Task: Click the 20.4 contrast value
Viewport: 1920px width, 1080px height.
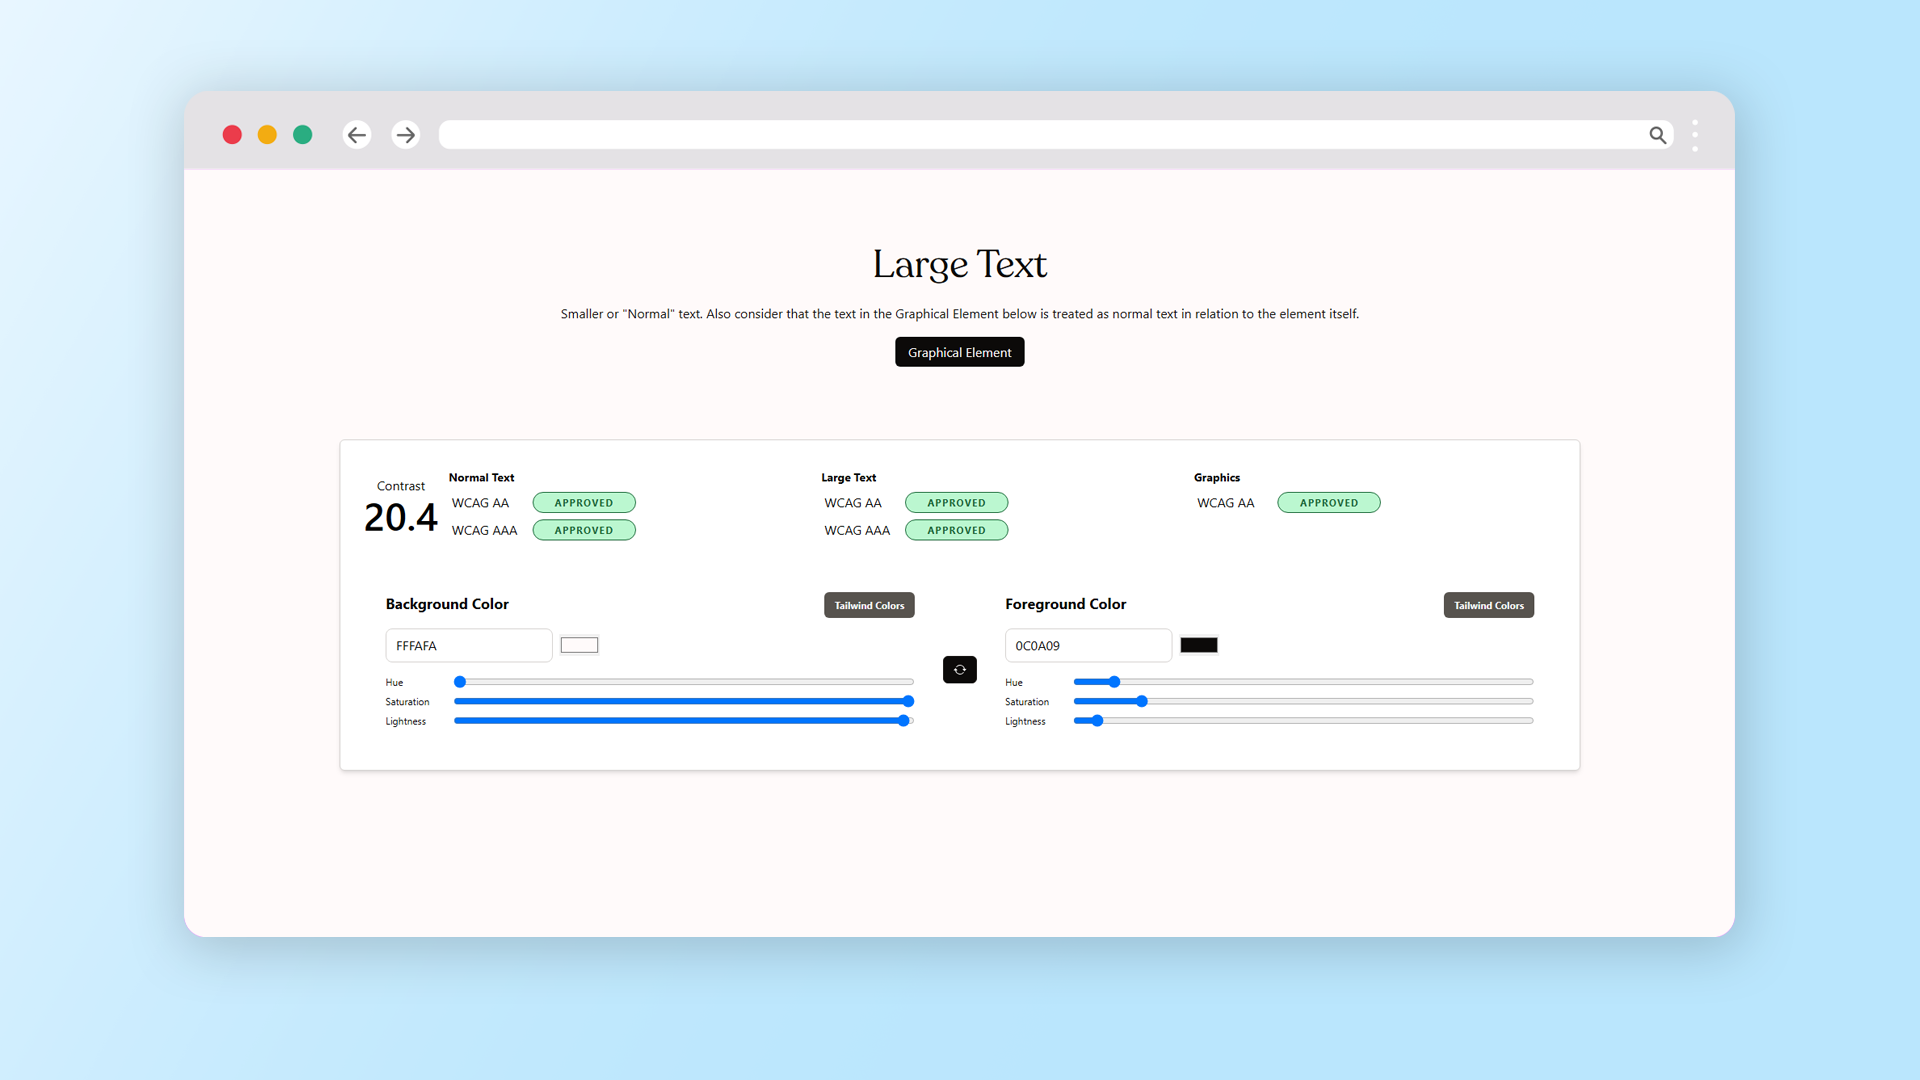Action: pos(400,517)
